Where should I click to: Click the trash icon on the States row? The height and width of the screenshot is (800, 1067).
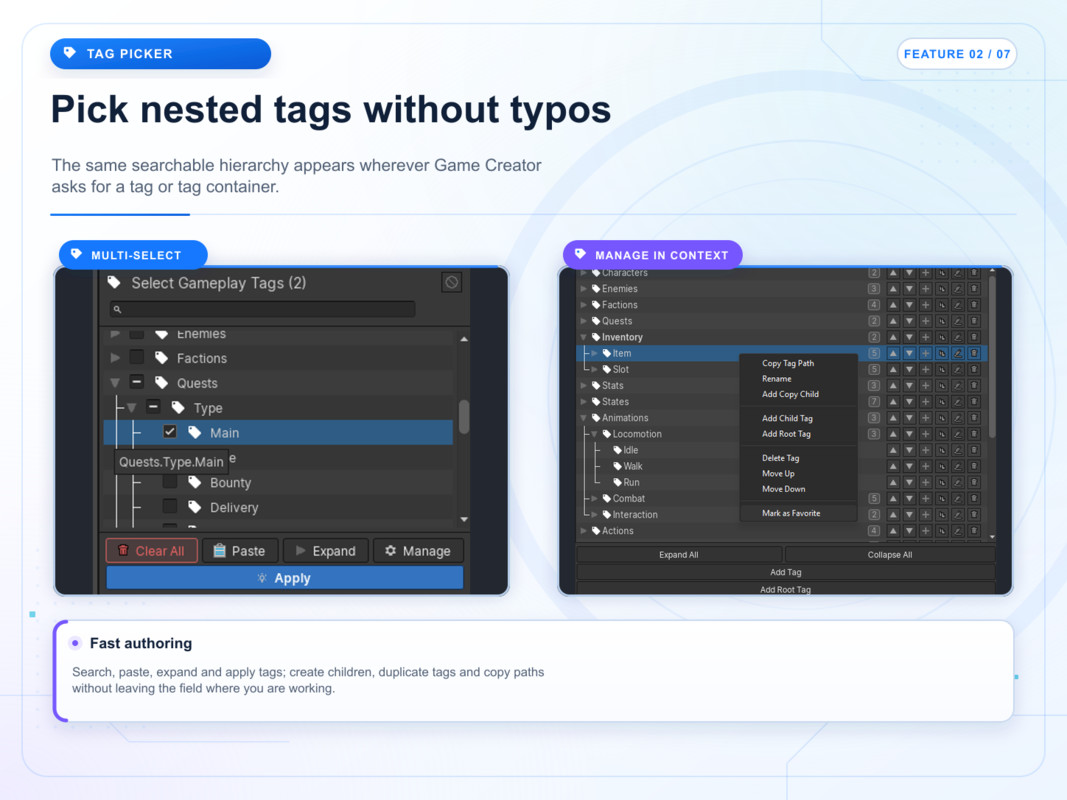pyautogui.click(x=974, y=401)
